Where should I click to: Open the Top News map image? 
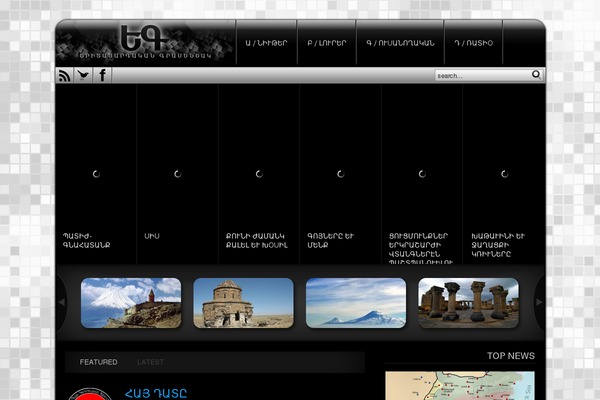(x=460, y=385)
